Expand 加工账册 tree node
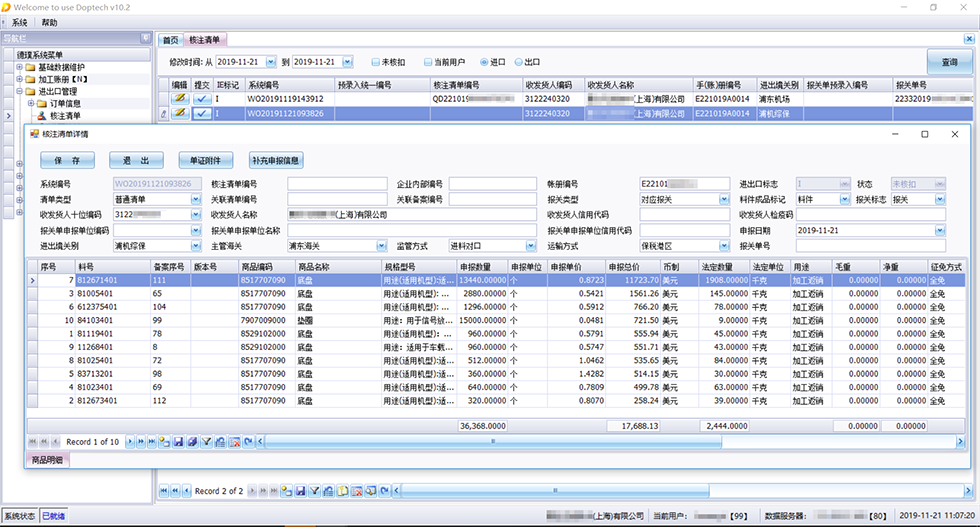Image resolution: width=980 pixels, height=527 pixels. tap(19, 79)
